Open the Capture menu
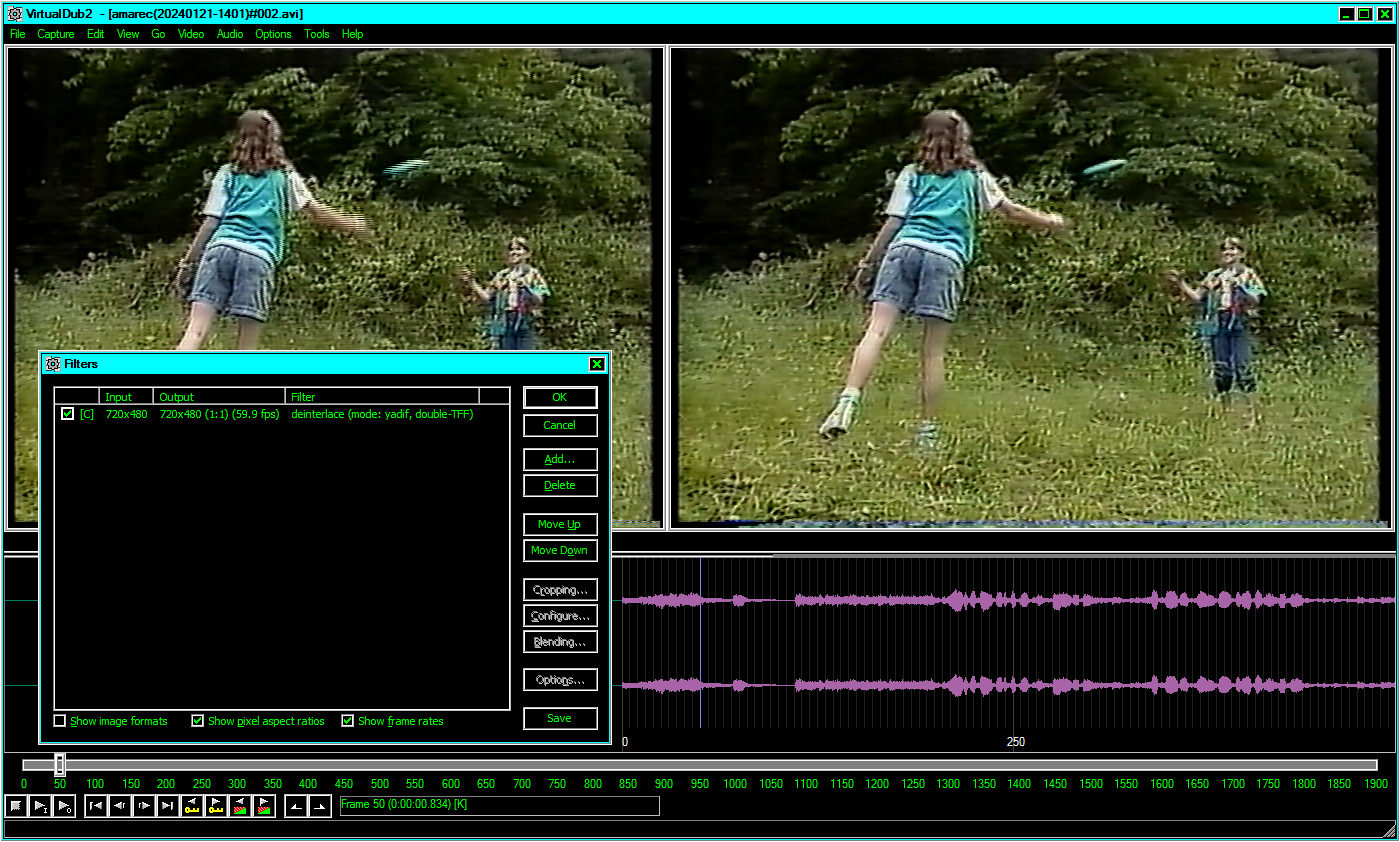The height and width of the screenshot is (842, 1400). pos(56,34)
